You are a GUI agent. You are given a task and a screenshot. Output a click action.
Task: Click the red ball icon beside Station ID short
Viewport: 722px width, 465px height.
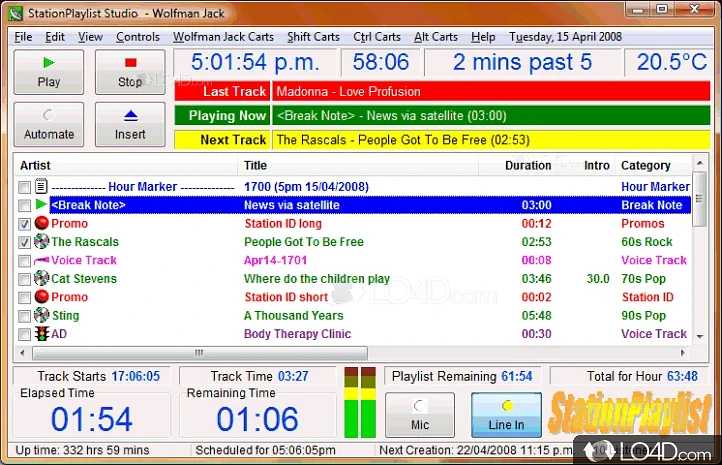pos(41,296)
